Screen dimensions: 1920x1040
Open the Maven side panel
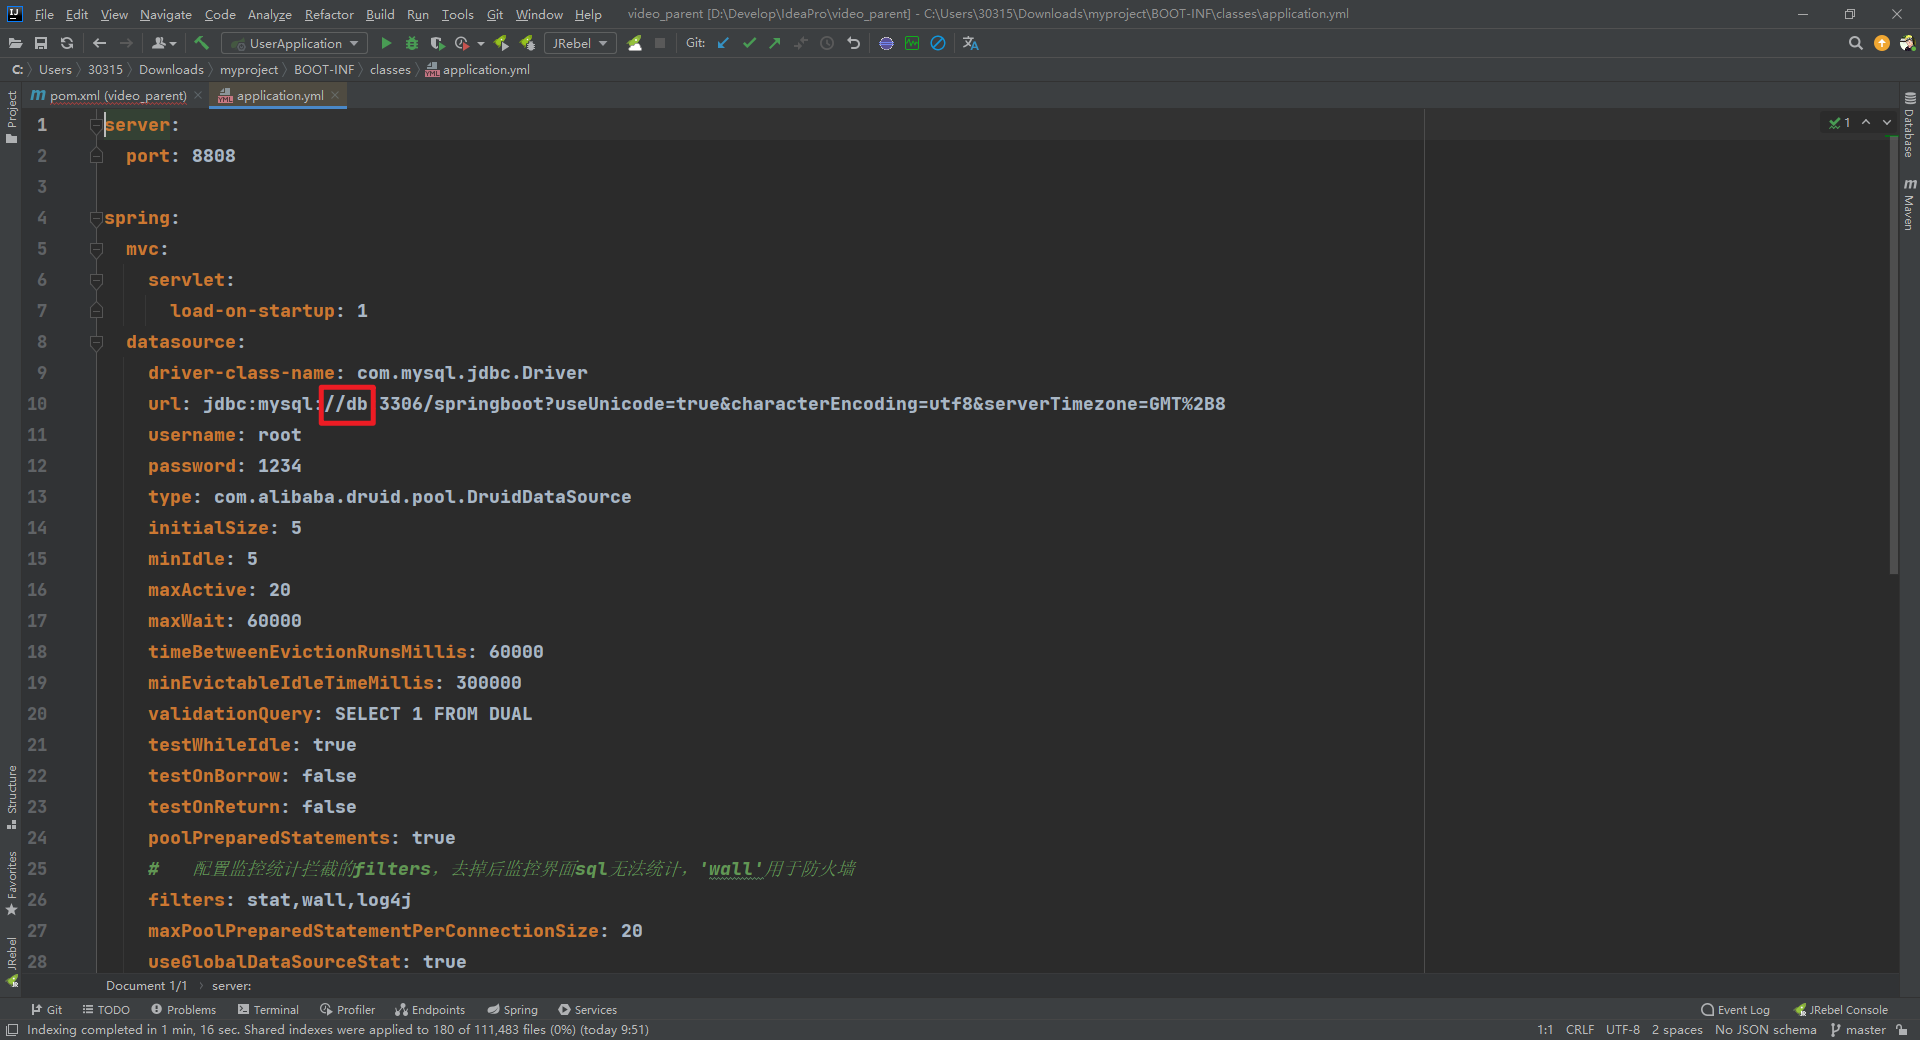click(1909, 204)
